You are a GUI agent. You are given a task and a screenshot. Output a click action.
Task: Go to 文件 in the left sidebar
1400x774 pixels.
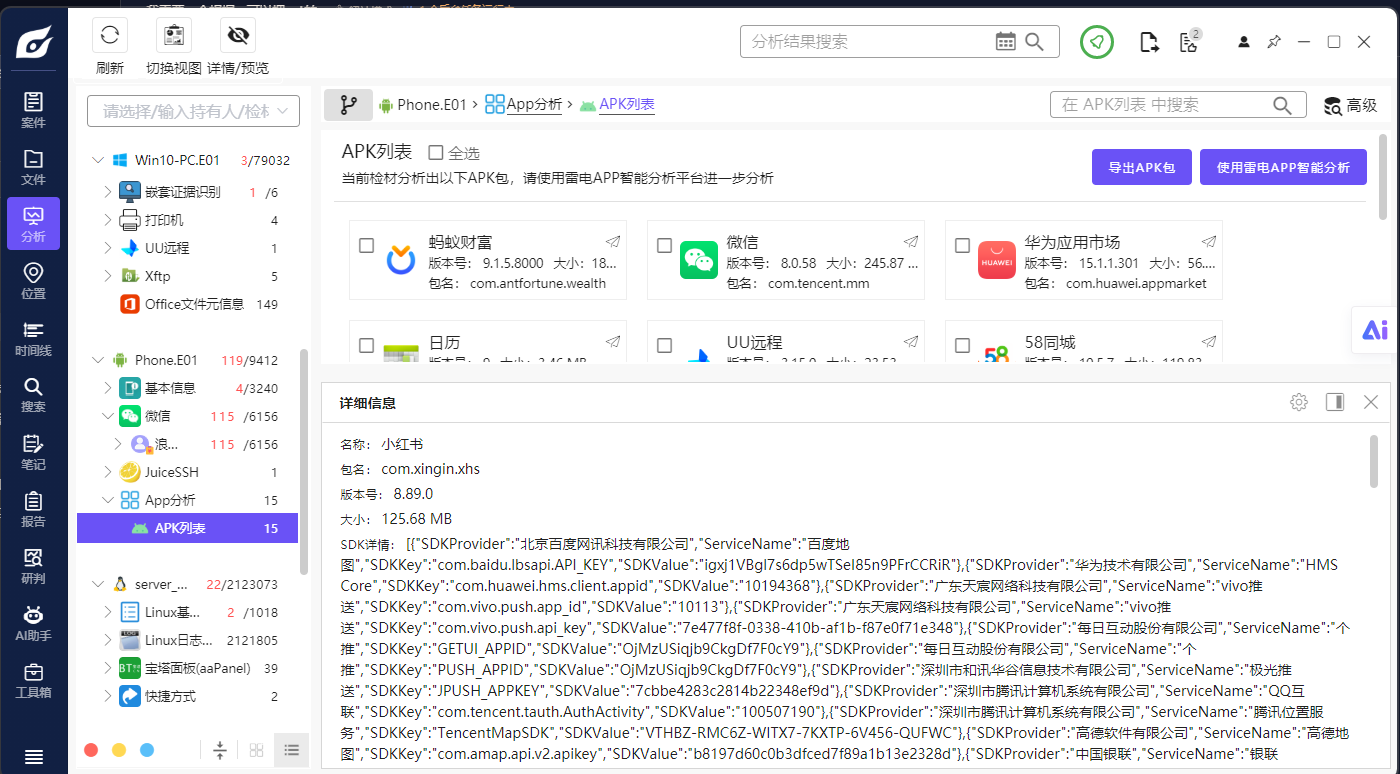click(x=33, y=166)
